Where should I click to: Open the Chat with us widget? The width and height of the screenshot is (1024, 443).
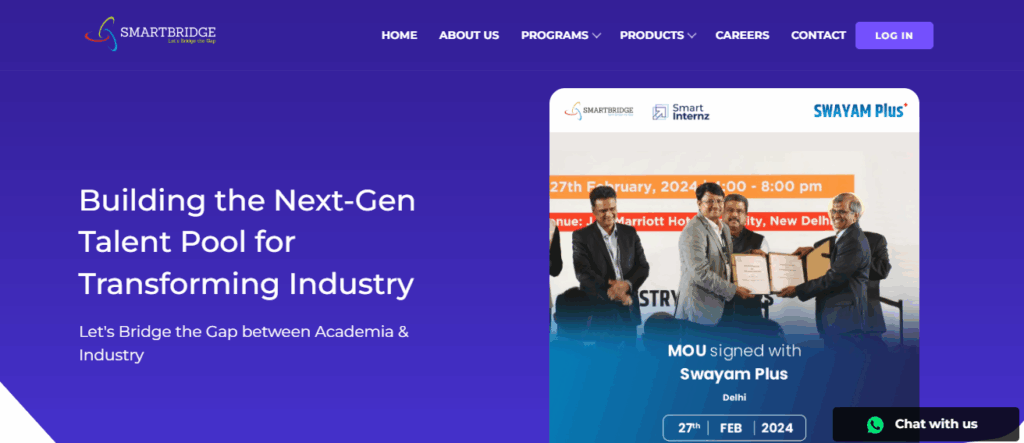(925, 424)
